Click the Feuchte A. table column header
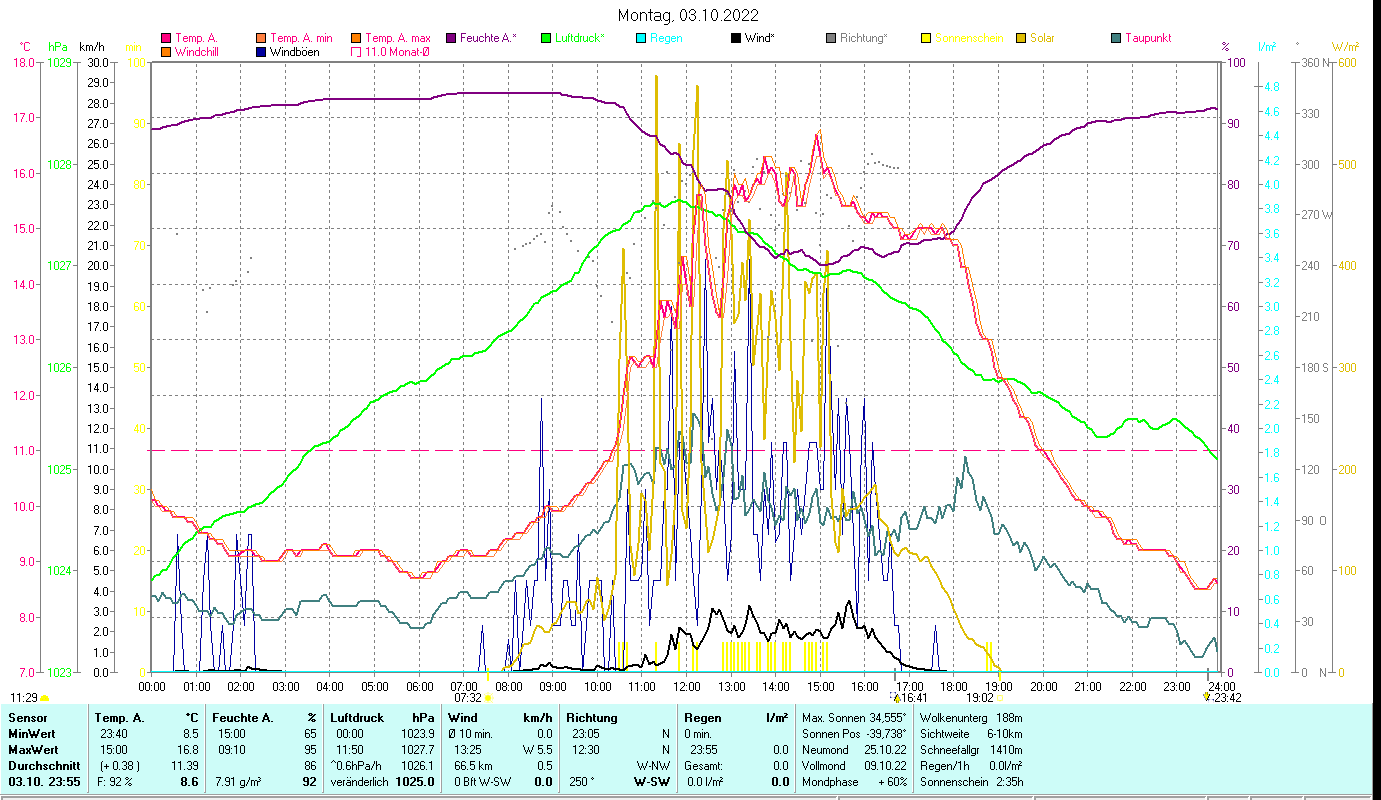Image resolution: width=1381 pixels, height=800 pixels. (243, 718)
